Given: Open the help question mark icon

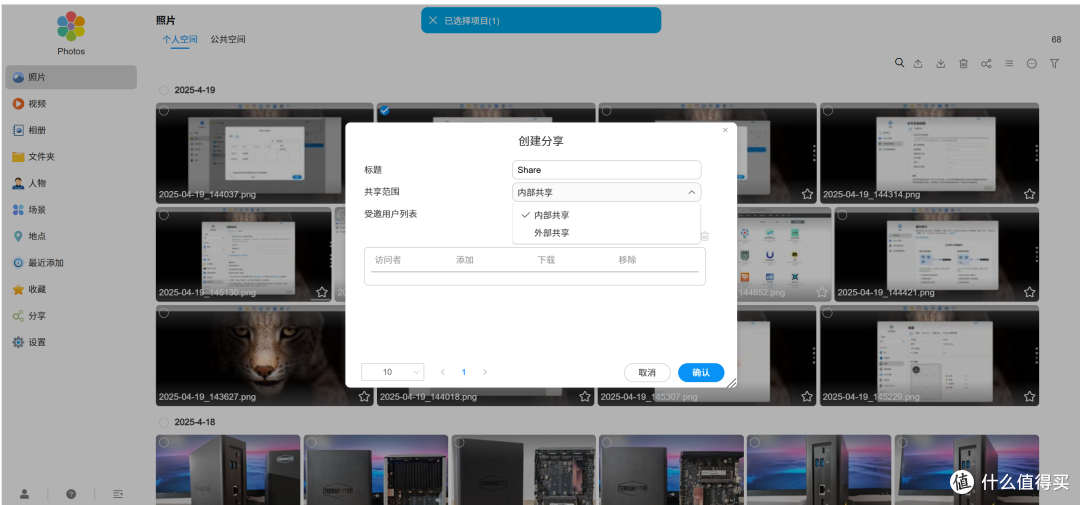Looking at the screenshot, I should (x=71, y=494).
